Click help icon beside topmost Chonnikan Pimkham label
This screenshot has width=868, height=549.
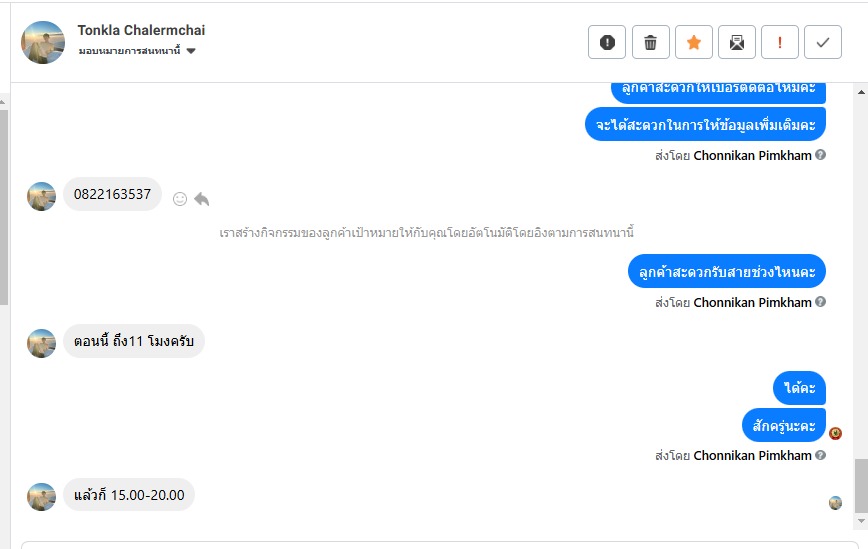(x=821, y=155)
